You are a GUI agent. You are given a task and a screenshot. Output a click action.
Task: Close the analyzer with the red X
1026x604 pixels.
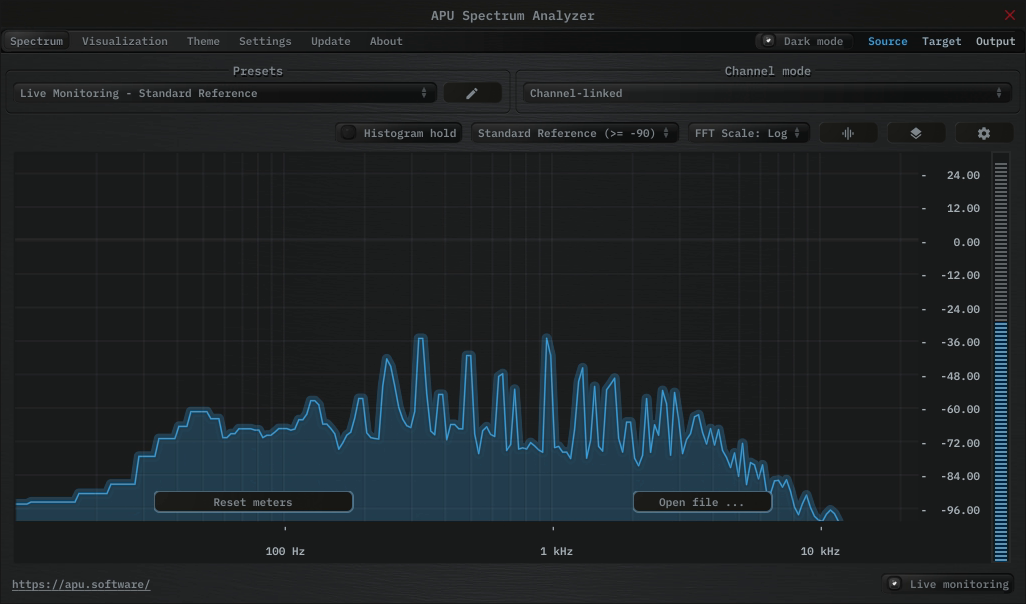pyautogui.click(x=1009, y=15)
